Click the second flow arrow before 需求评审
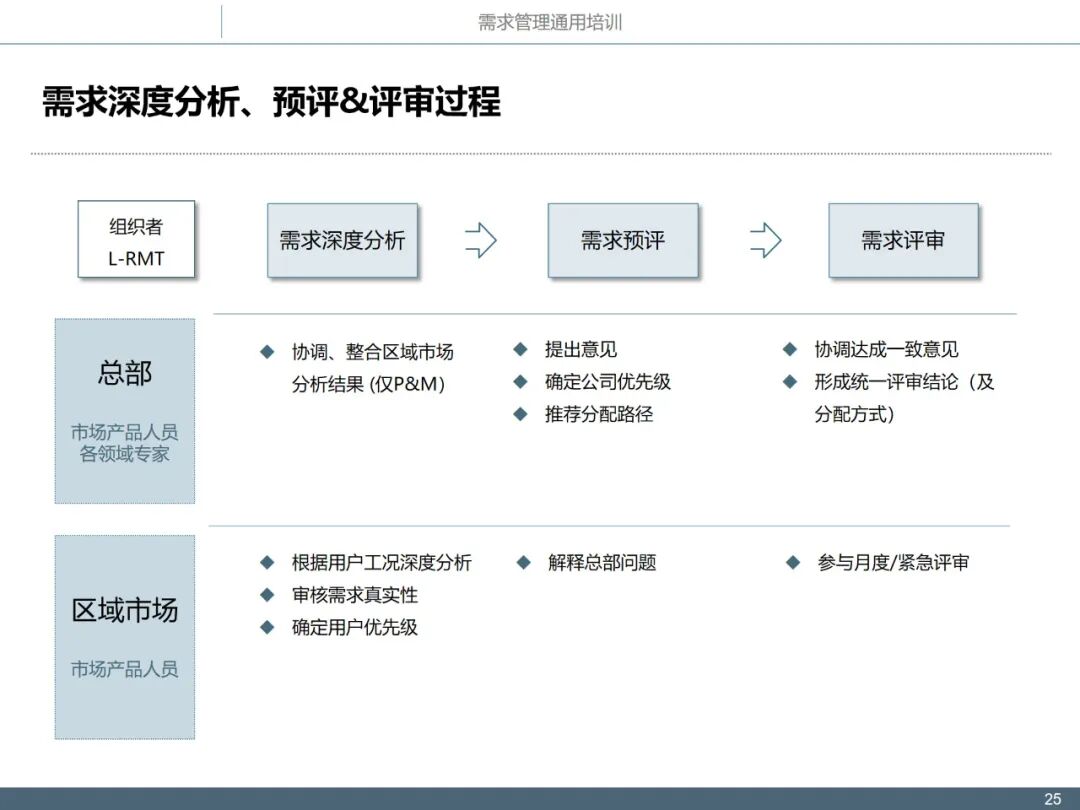Viewport: 1080px width, 810px height. click(764, 240)
